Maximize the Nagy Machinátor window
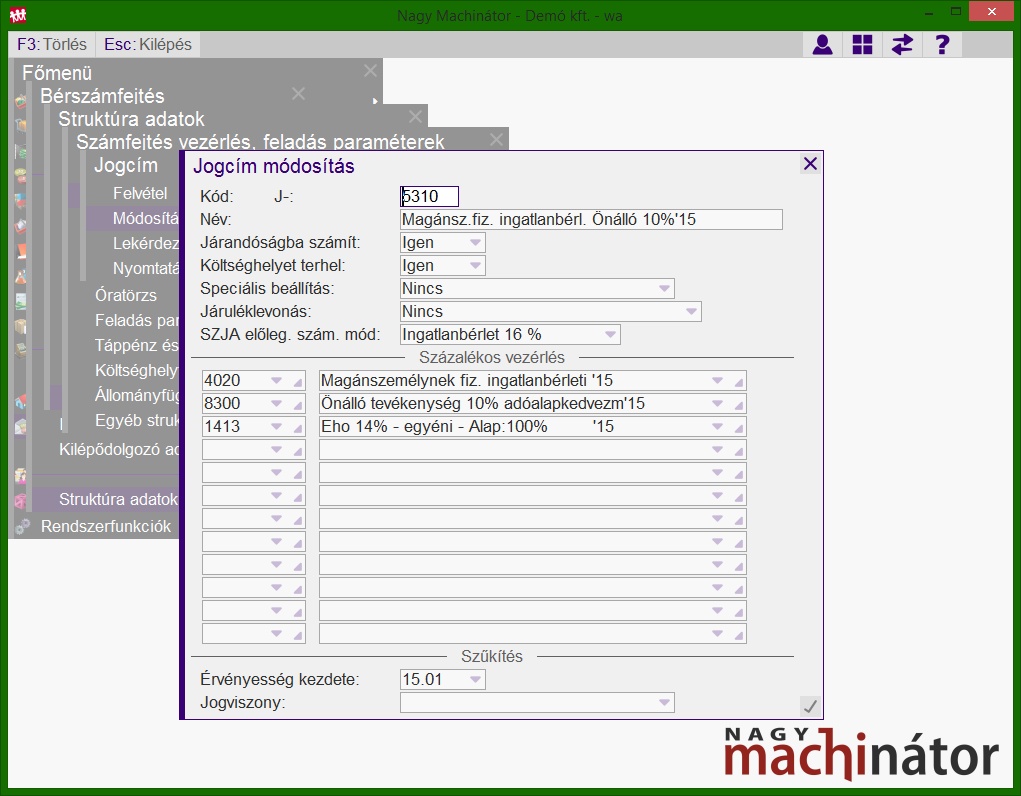 (955, 12)
